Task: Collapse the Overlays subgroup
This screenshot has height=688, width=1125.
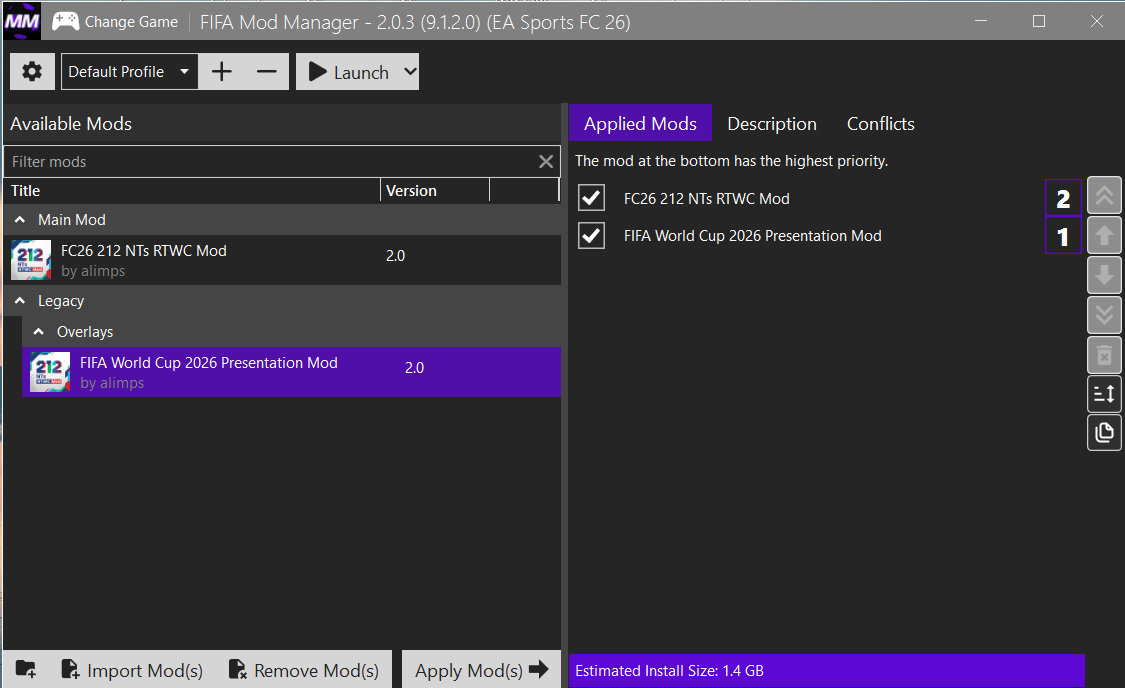Action: tap(39, 331)
